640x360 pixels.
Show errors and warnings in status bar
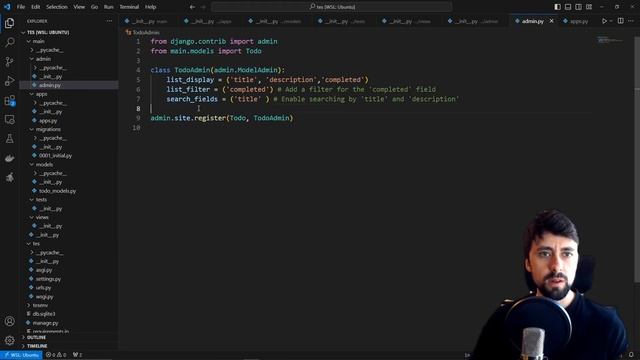pyautogui.click(x=56, y=355)
